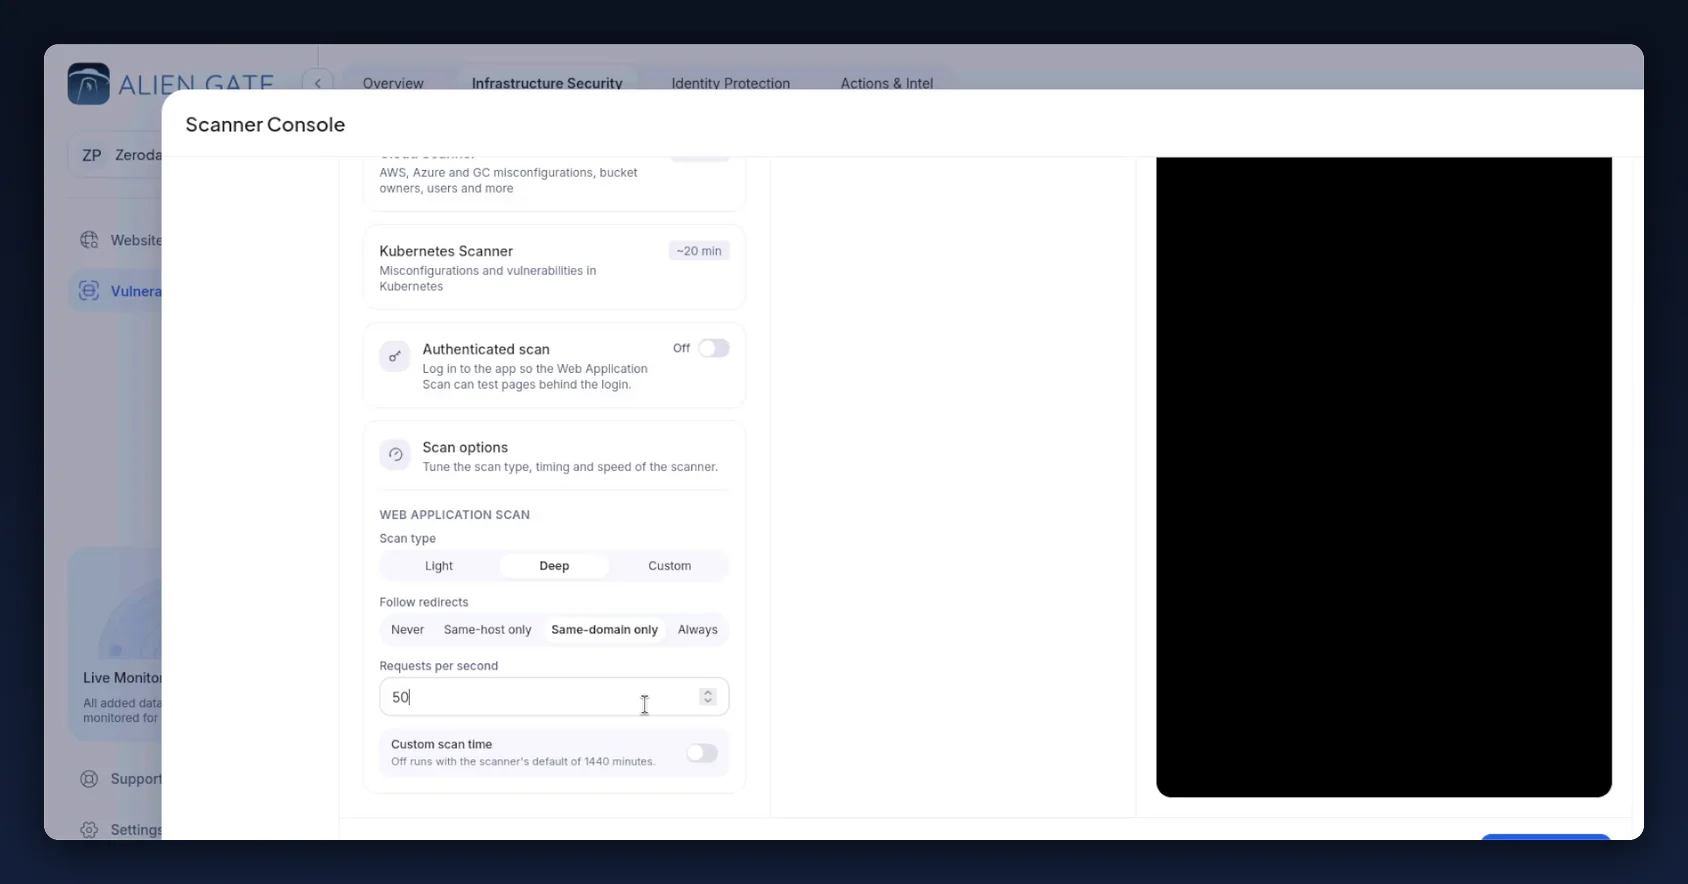The image size is (1688, 884).
Task: Click the Vulnerabilities scanner icon in sidebar
Action: (89, 290)
